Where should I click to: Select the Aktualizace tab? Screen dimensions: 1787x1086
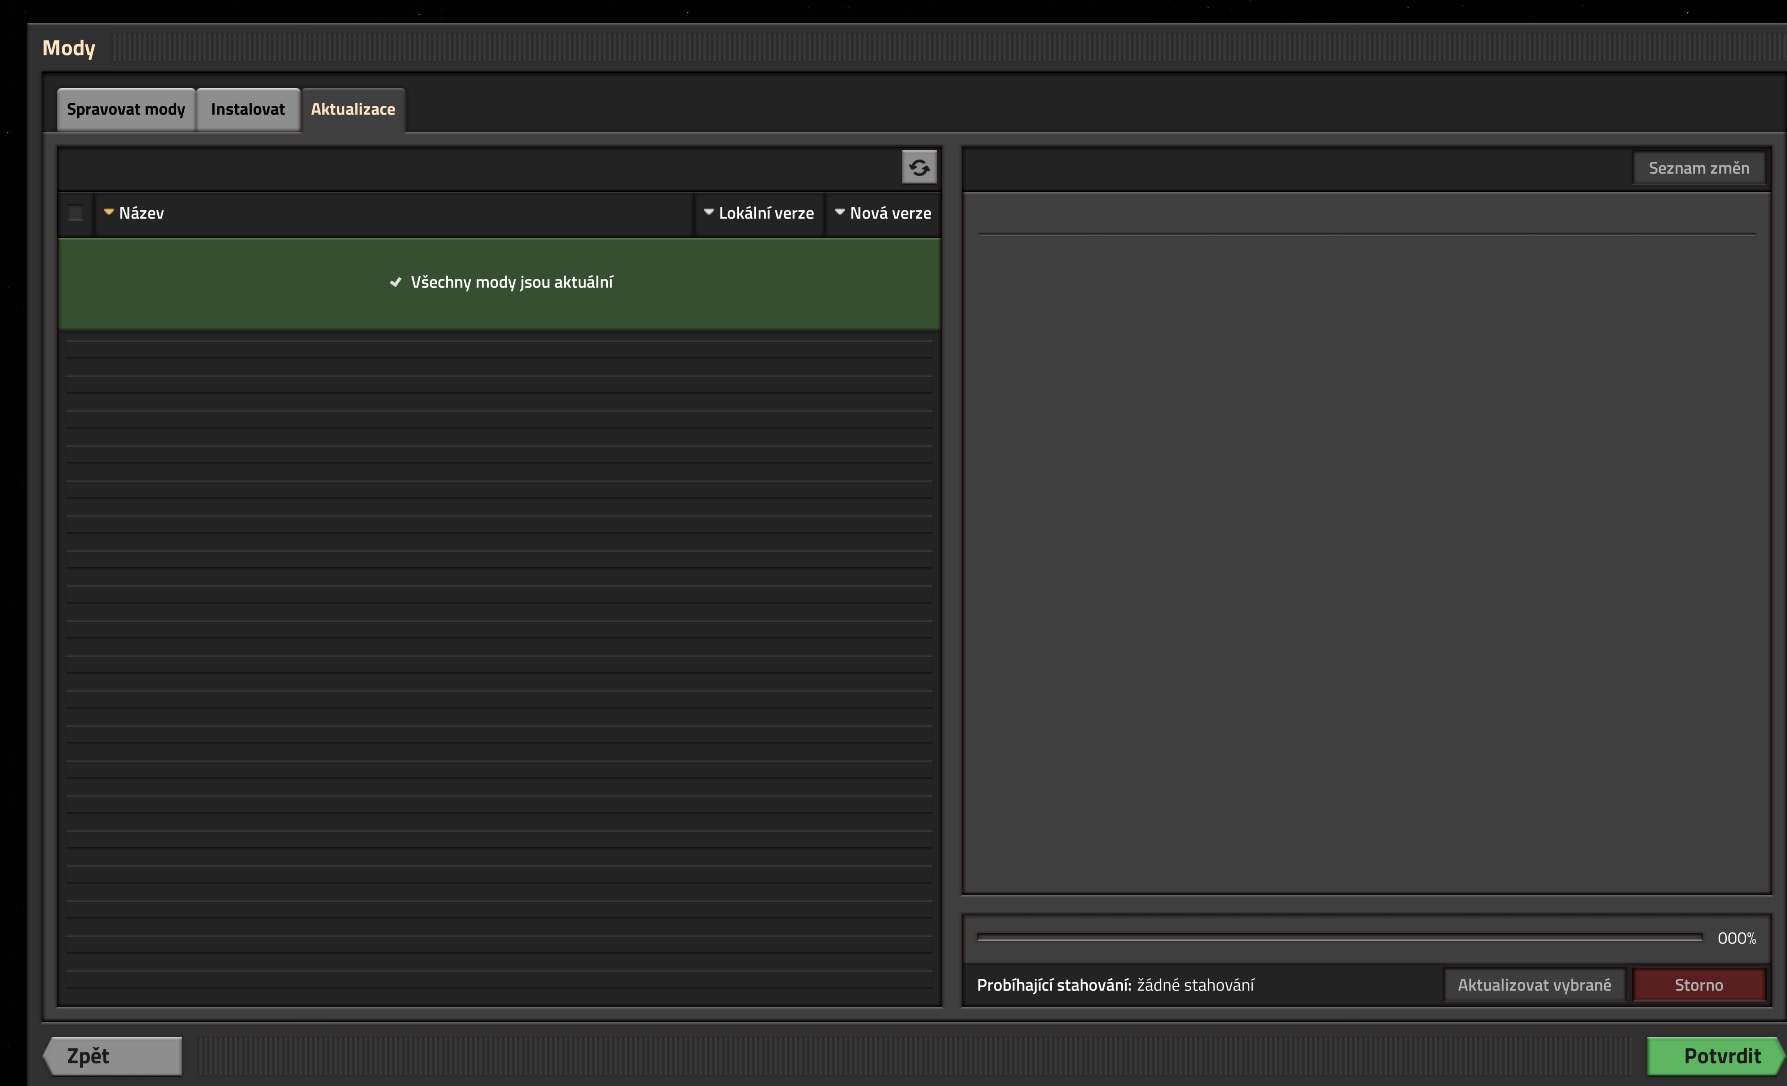click(x=353, y=109)
